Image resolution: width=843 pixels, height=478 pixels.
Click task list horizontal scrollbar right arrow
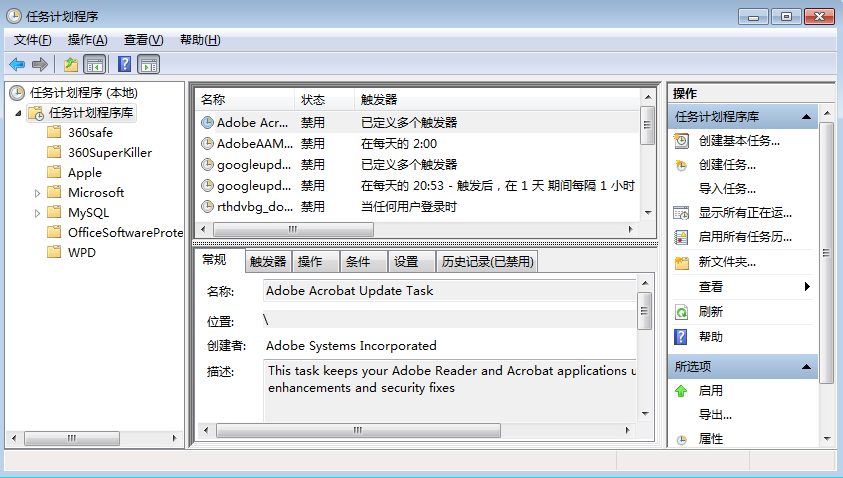[x=631, y=230]
